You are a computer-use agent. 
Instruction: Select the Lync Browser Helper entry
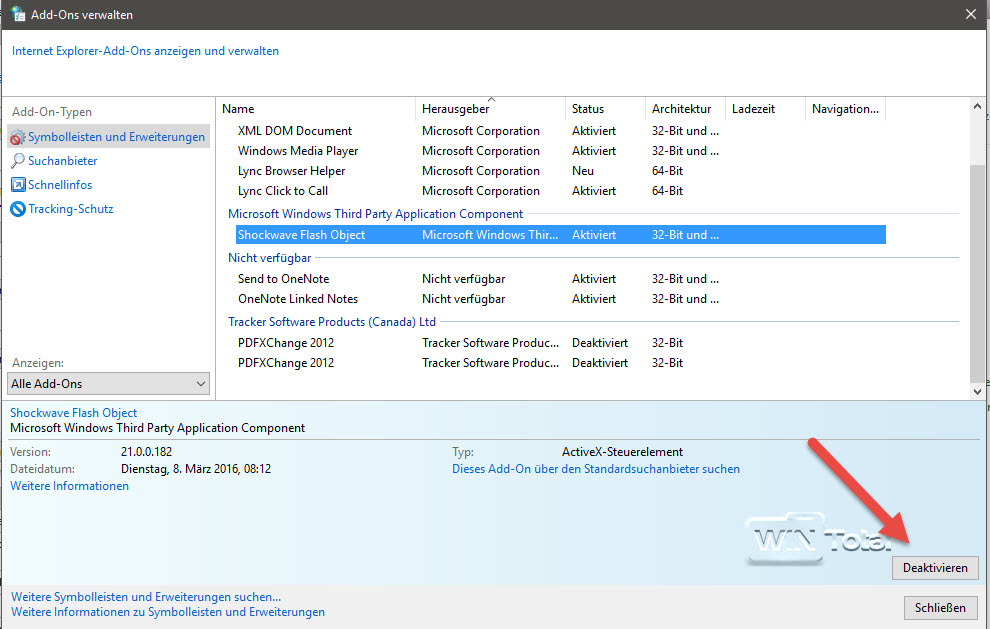(x=291, y=171)
